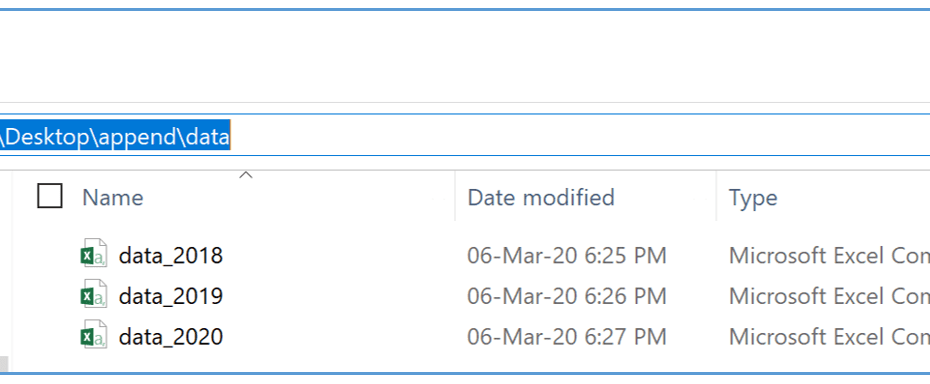
Task: Click Microsoft Excel type text for data_2018
Action: click(x=829, y=256)
